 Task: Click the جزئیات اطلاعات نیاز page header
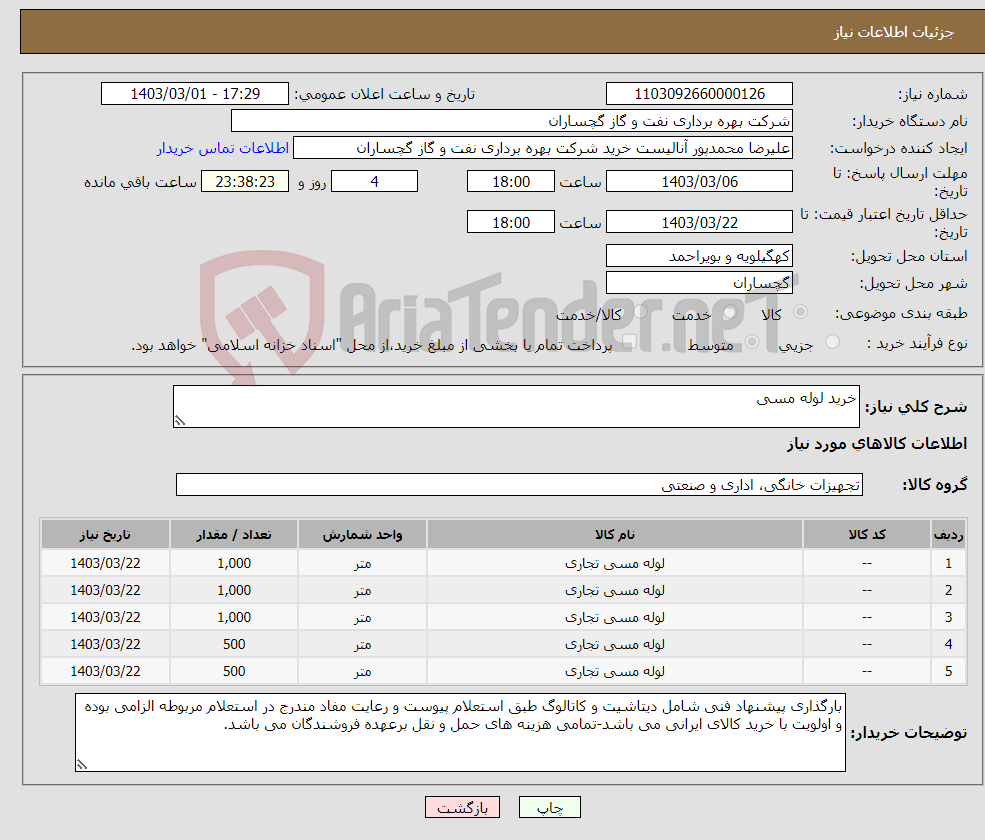893,32
